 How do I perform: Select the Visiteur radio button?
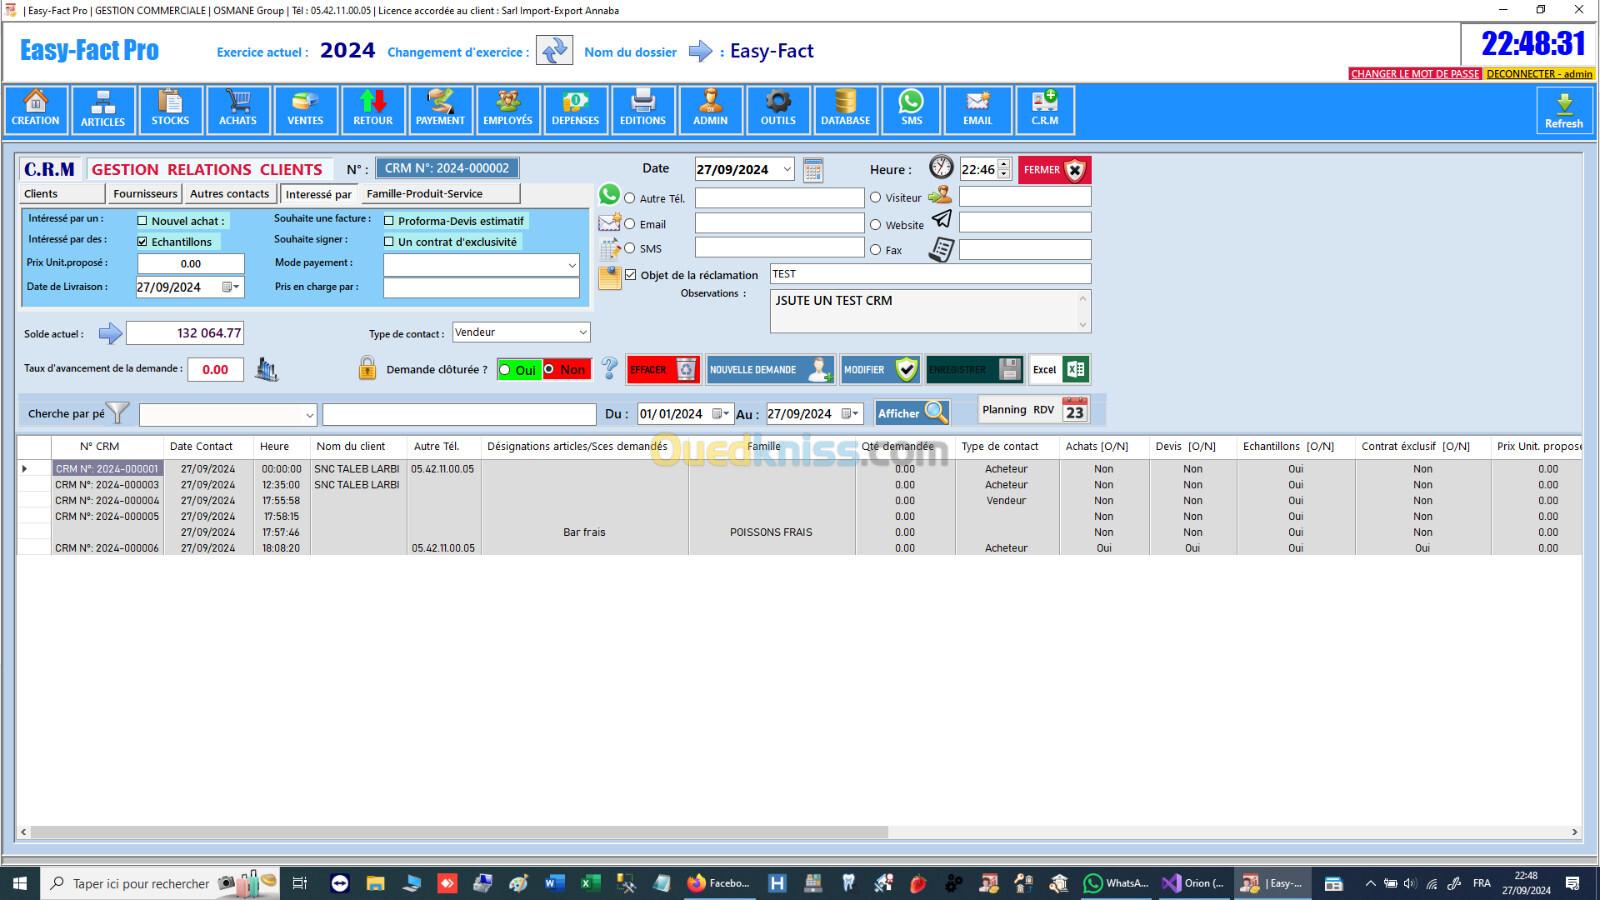pyautogui.click(x=876, y=198)
